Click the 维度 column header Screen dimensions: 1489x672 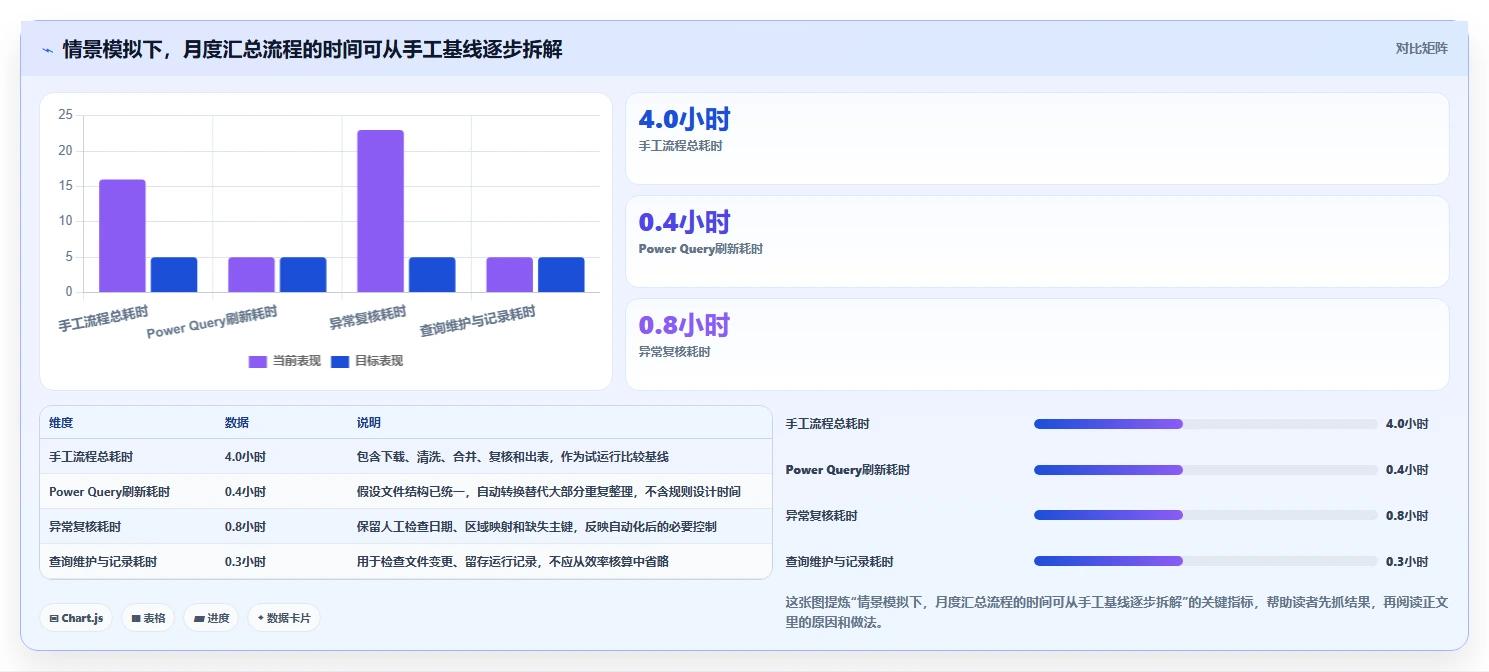tap(61, 423)
